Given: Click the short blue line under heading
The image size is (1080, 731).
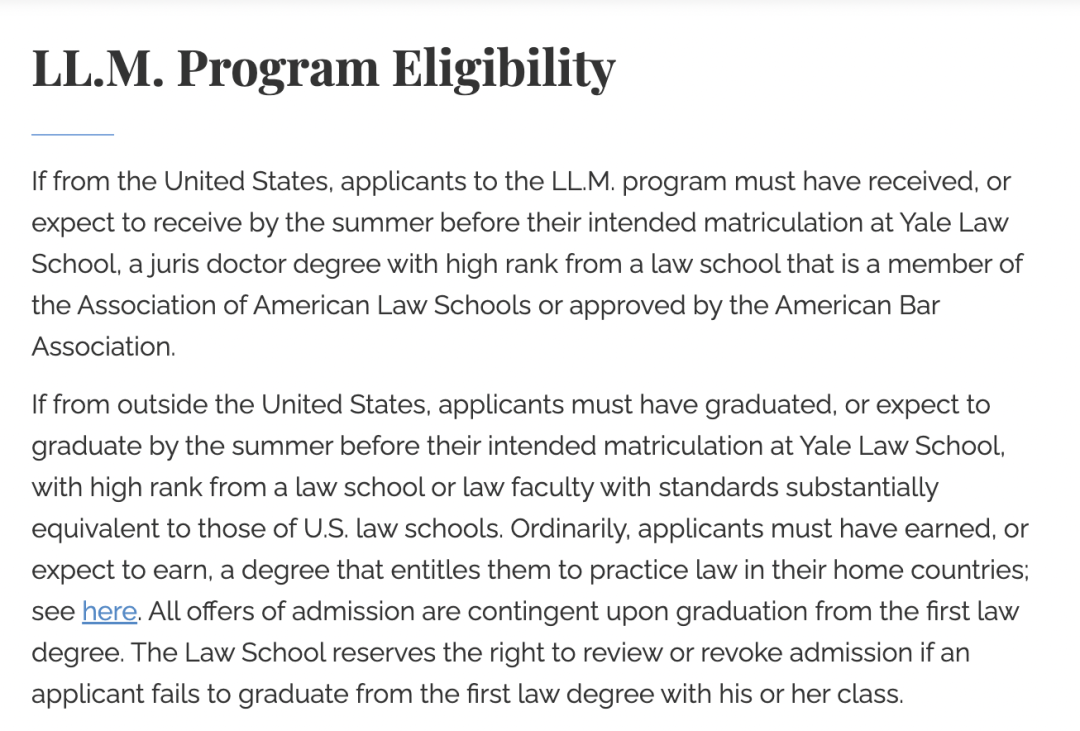Looking at the screenshot, I should [x=72, y=133].
